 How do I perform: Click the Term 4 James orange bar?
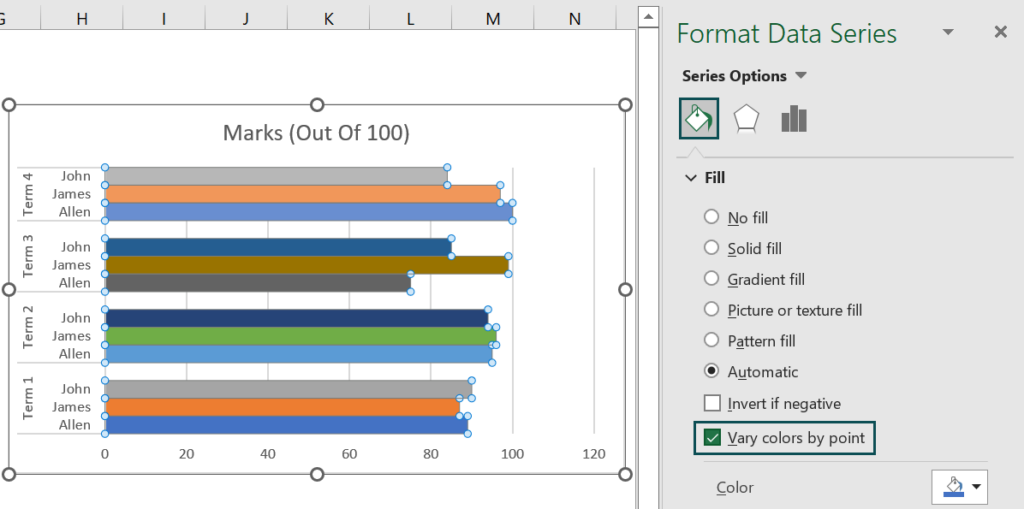(x=302, y=194)
